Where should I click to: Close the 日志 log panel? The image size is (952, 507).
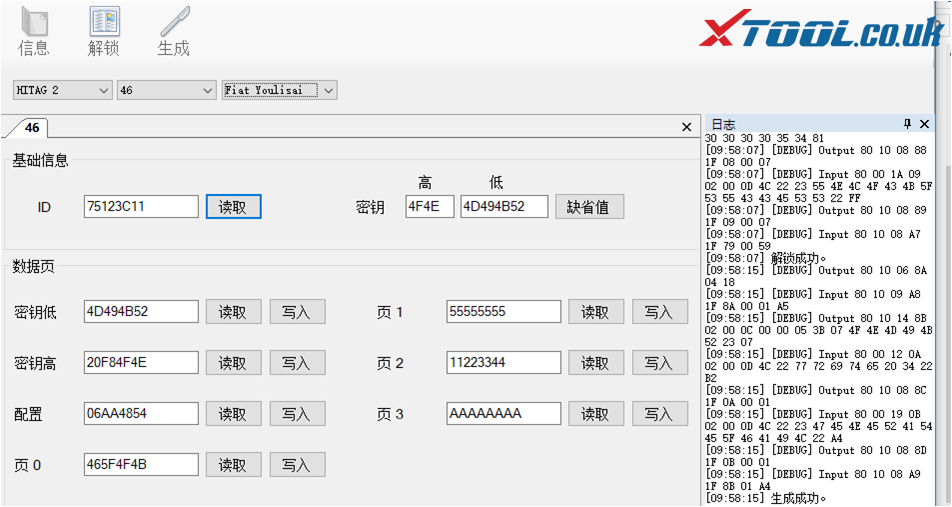[x=923, y=124]
